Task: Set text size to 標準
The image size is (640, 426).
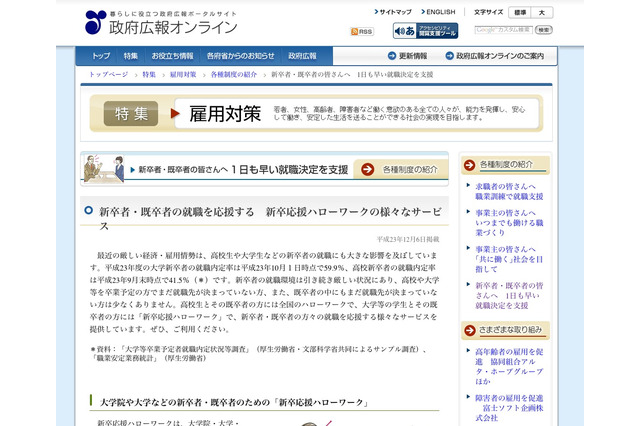Action: [520, 13]
